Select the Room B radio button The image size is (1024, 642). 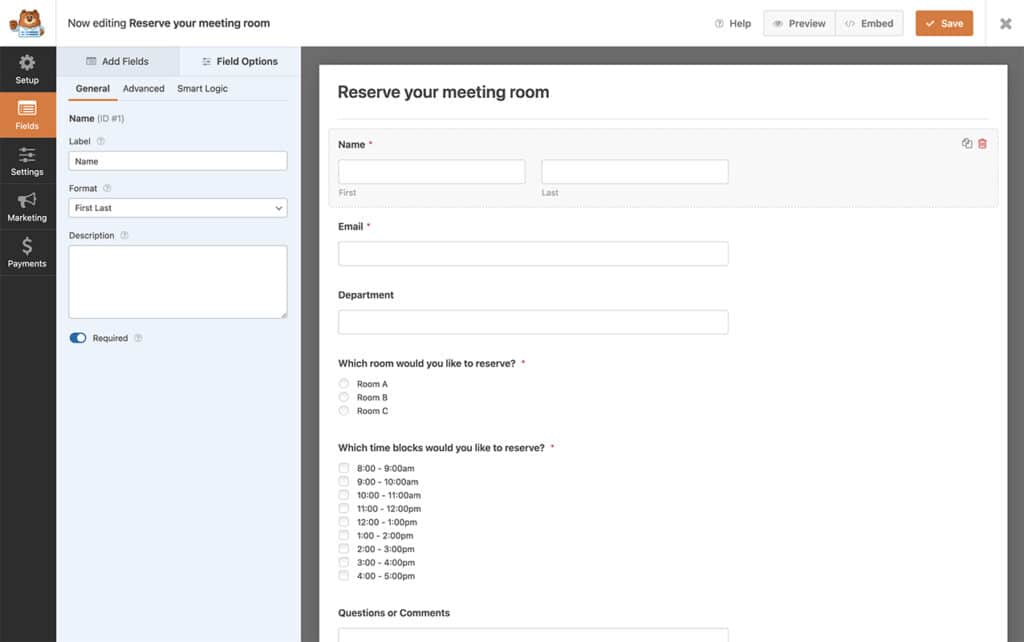coord(343,397)
